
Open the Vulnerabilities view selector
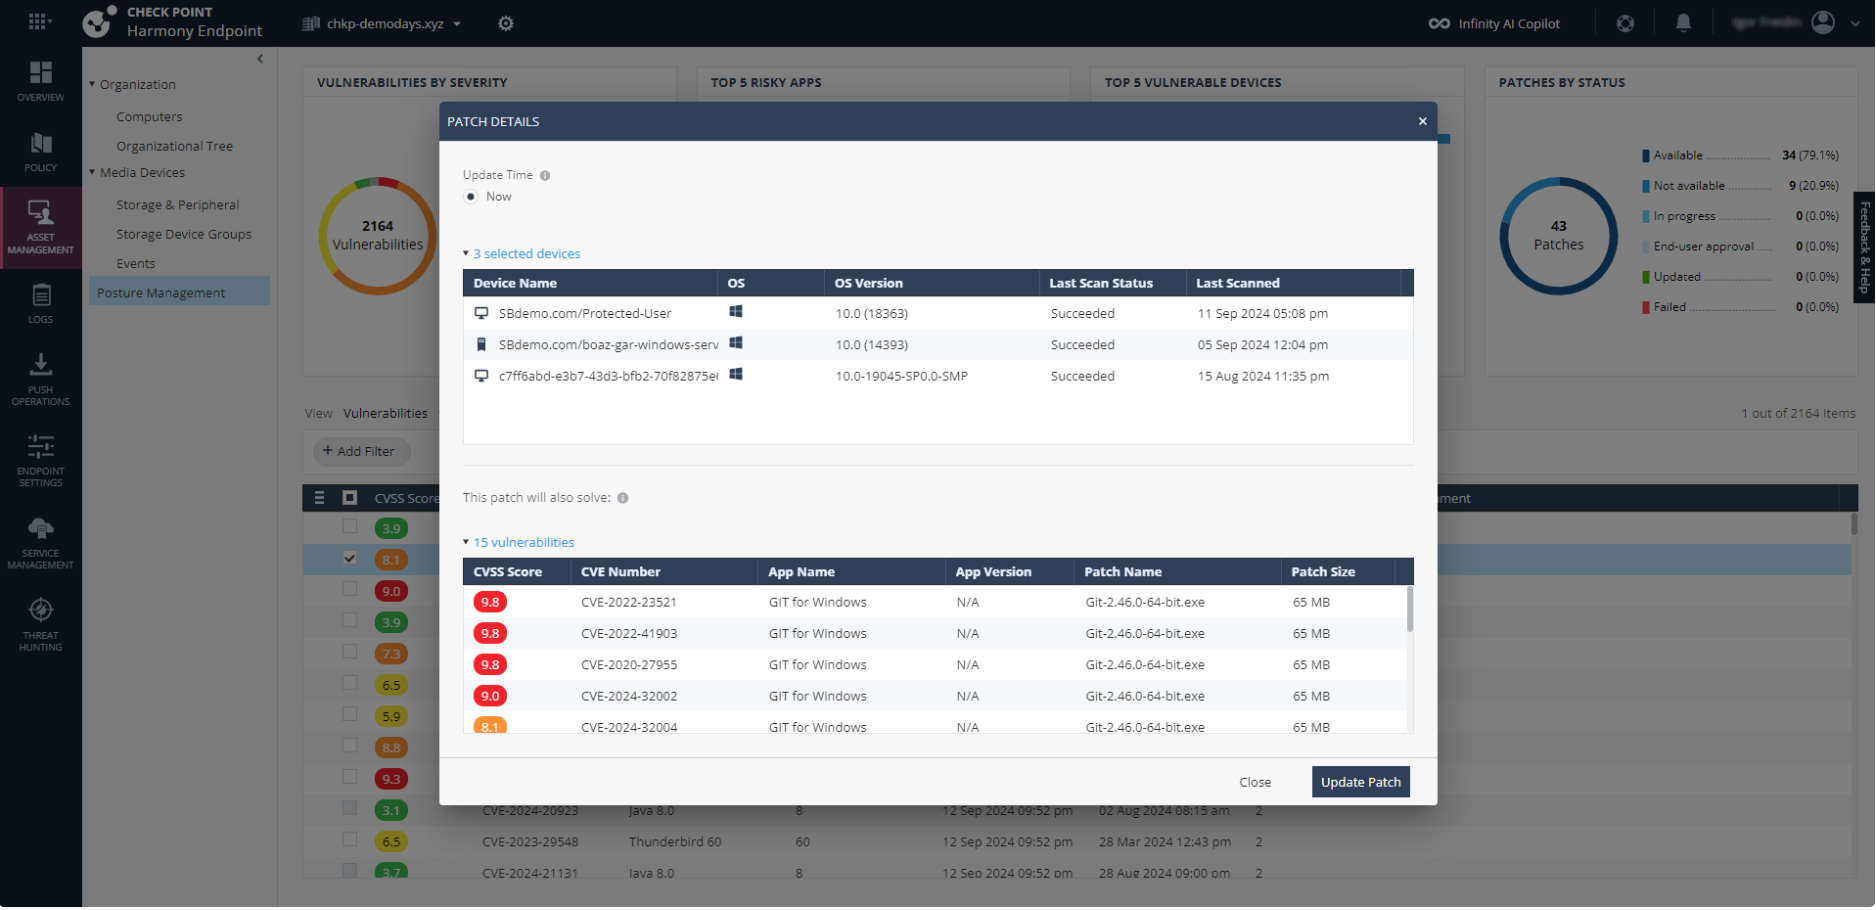pos(385,413)
